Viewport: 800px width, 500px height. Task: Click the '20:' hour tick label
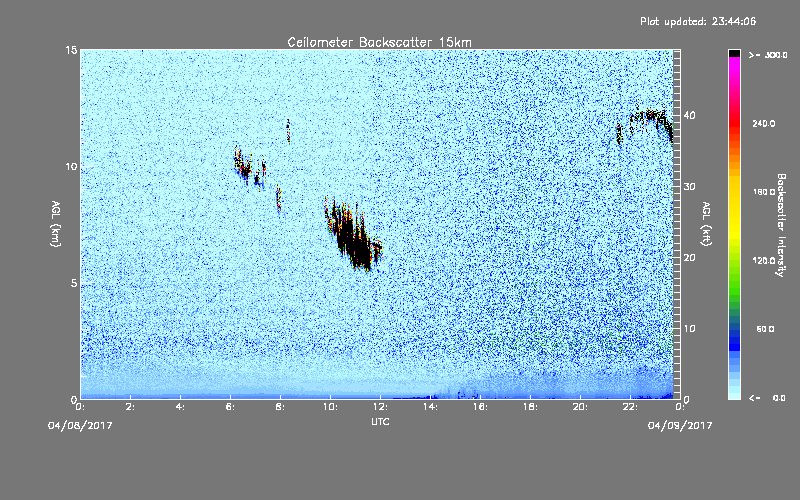[580, 407]
